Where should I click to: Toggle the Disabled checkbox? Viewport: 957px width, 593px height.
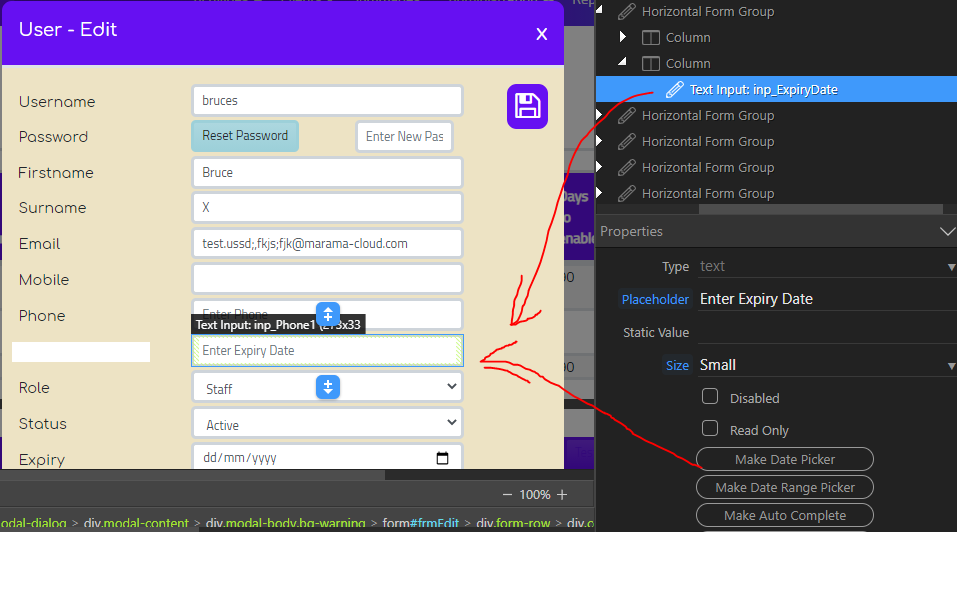click(x=710, y=397)
